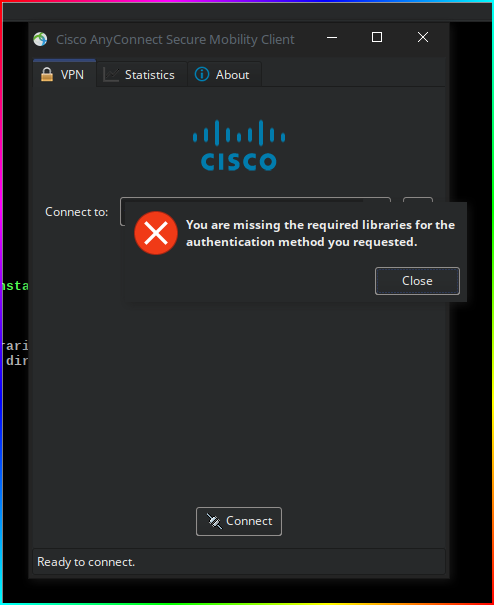Click the missing libraries error message text
The image size is (494, 605).
pos(320,233)
